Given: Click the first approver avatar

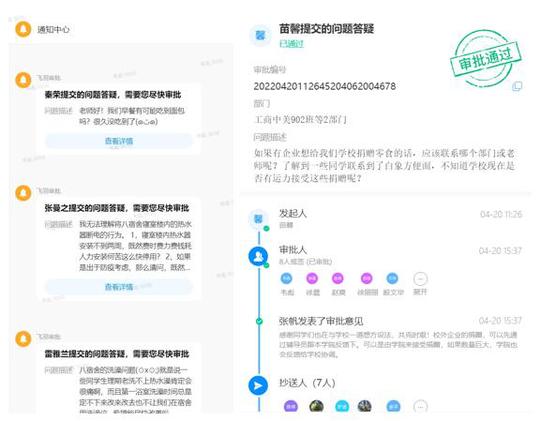Looking at the screenshot, I should click(287, 278).
